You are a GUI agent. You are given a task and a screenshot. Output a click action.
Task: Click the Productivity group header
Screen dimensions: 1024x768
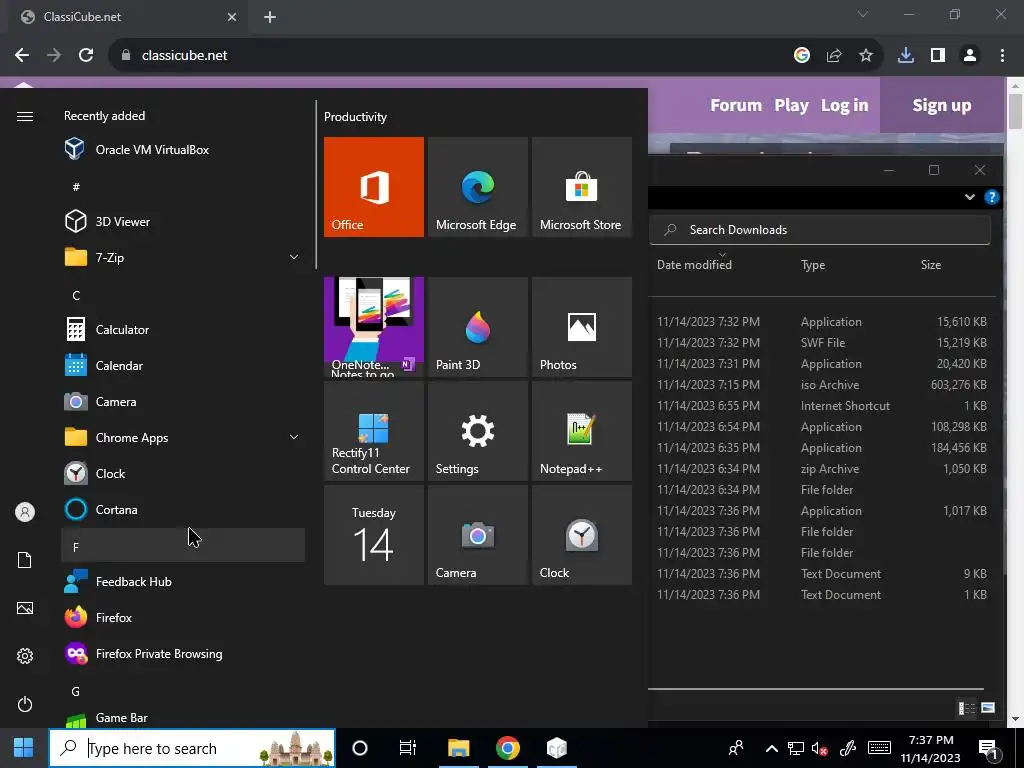[x=355, y=117]
